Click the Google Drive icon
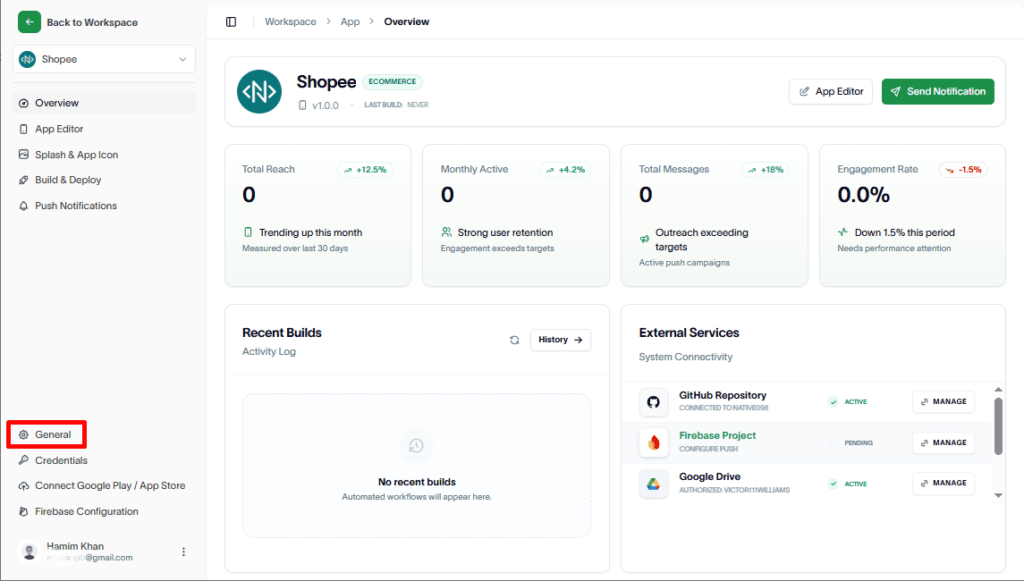 (653, 484)
